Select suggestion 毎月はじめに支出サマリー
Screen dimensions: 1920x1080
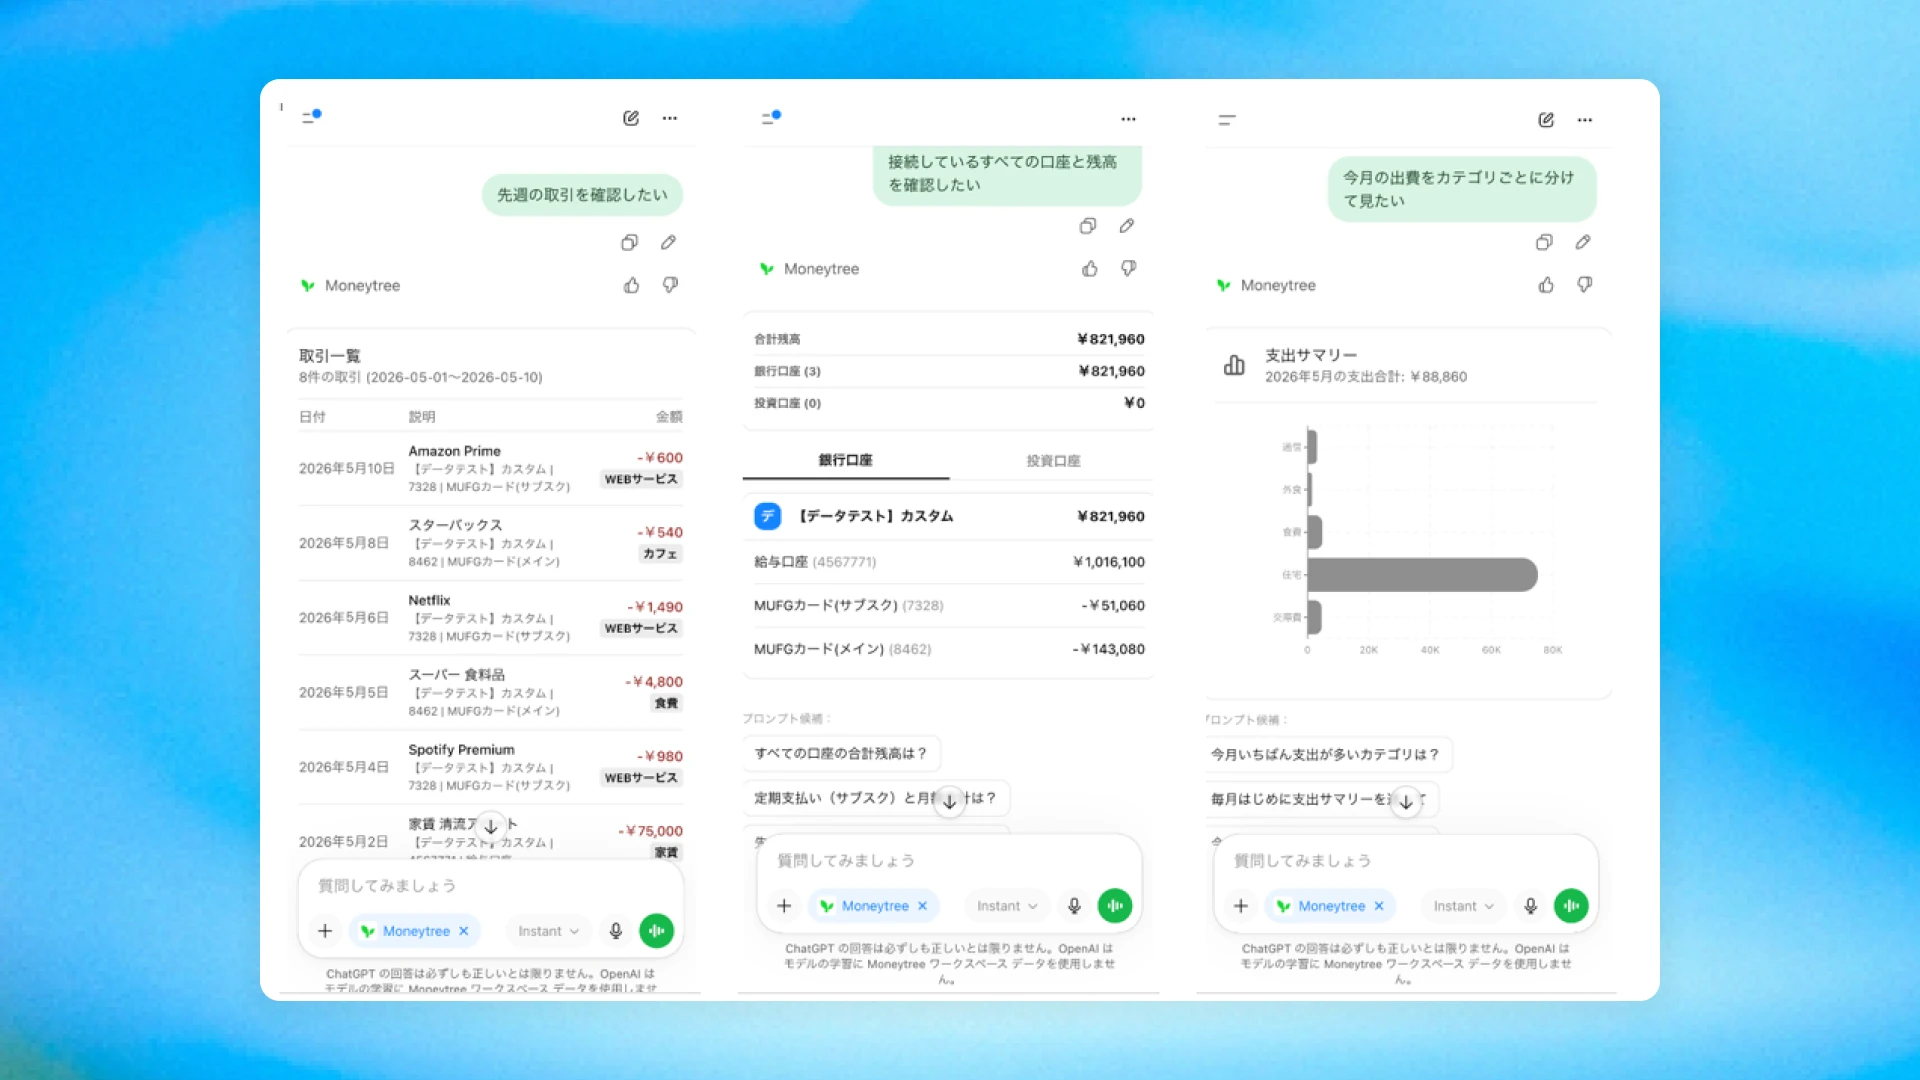click(x=1320, y=799)
